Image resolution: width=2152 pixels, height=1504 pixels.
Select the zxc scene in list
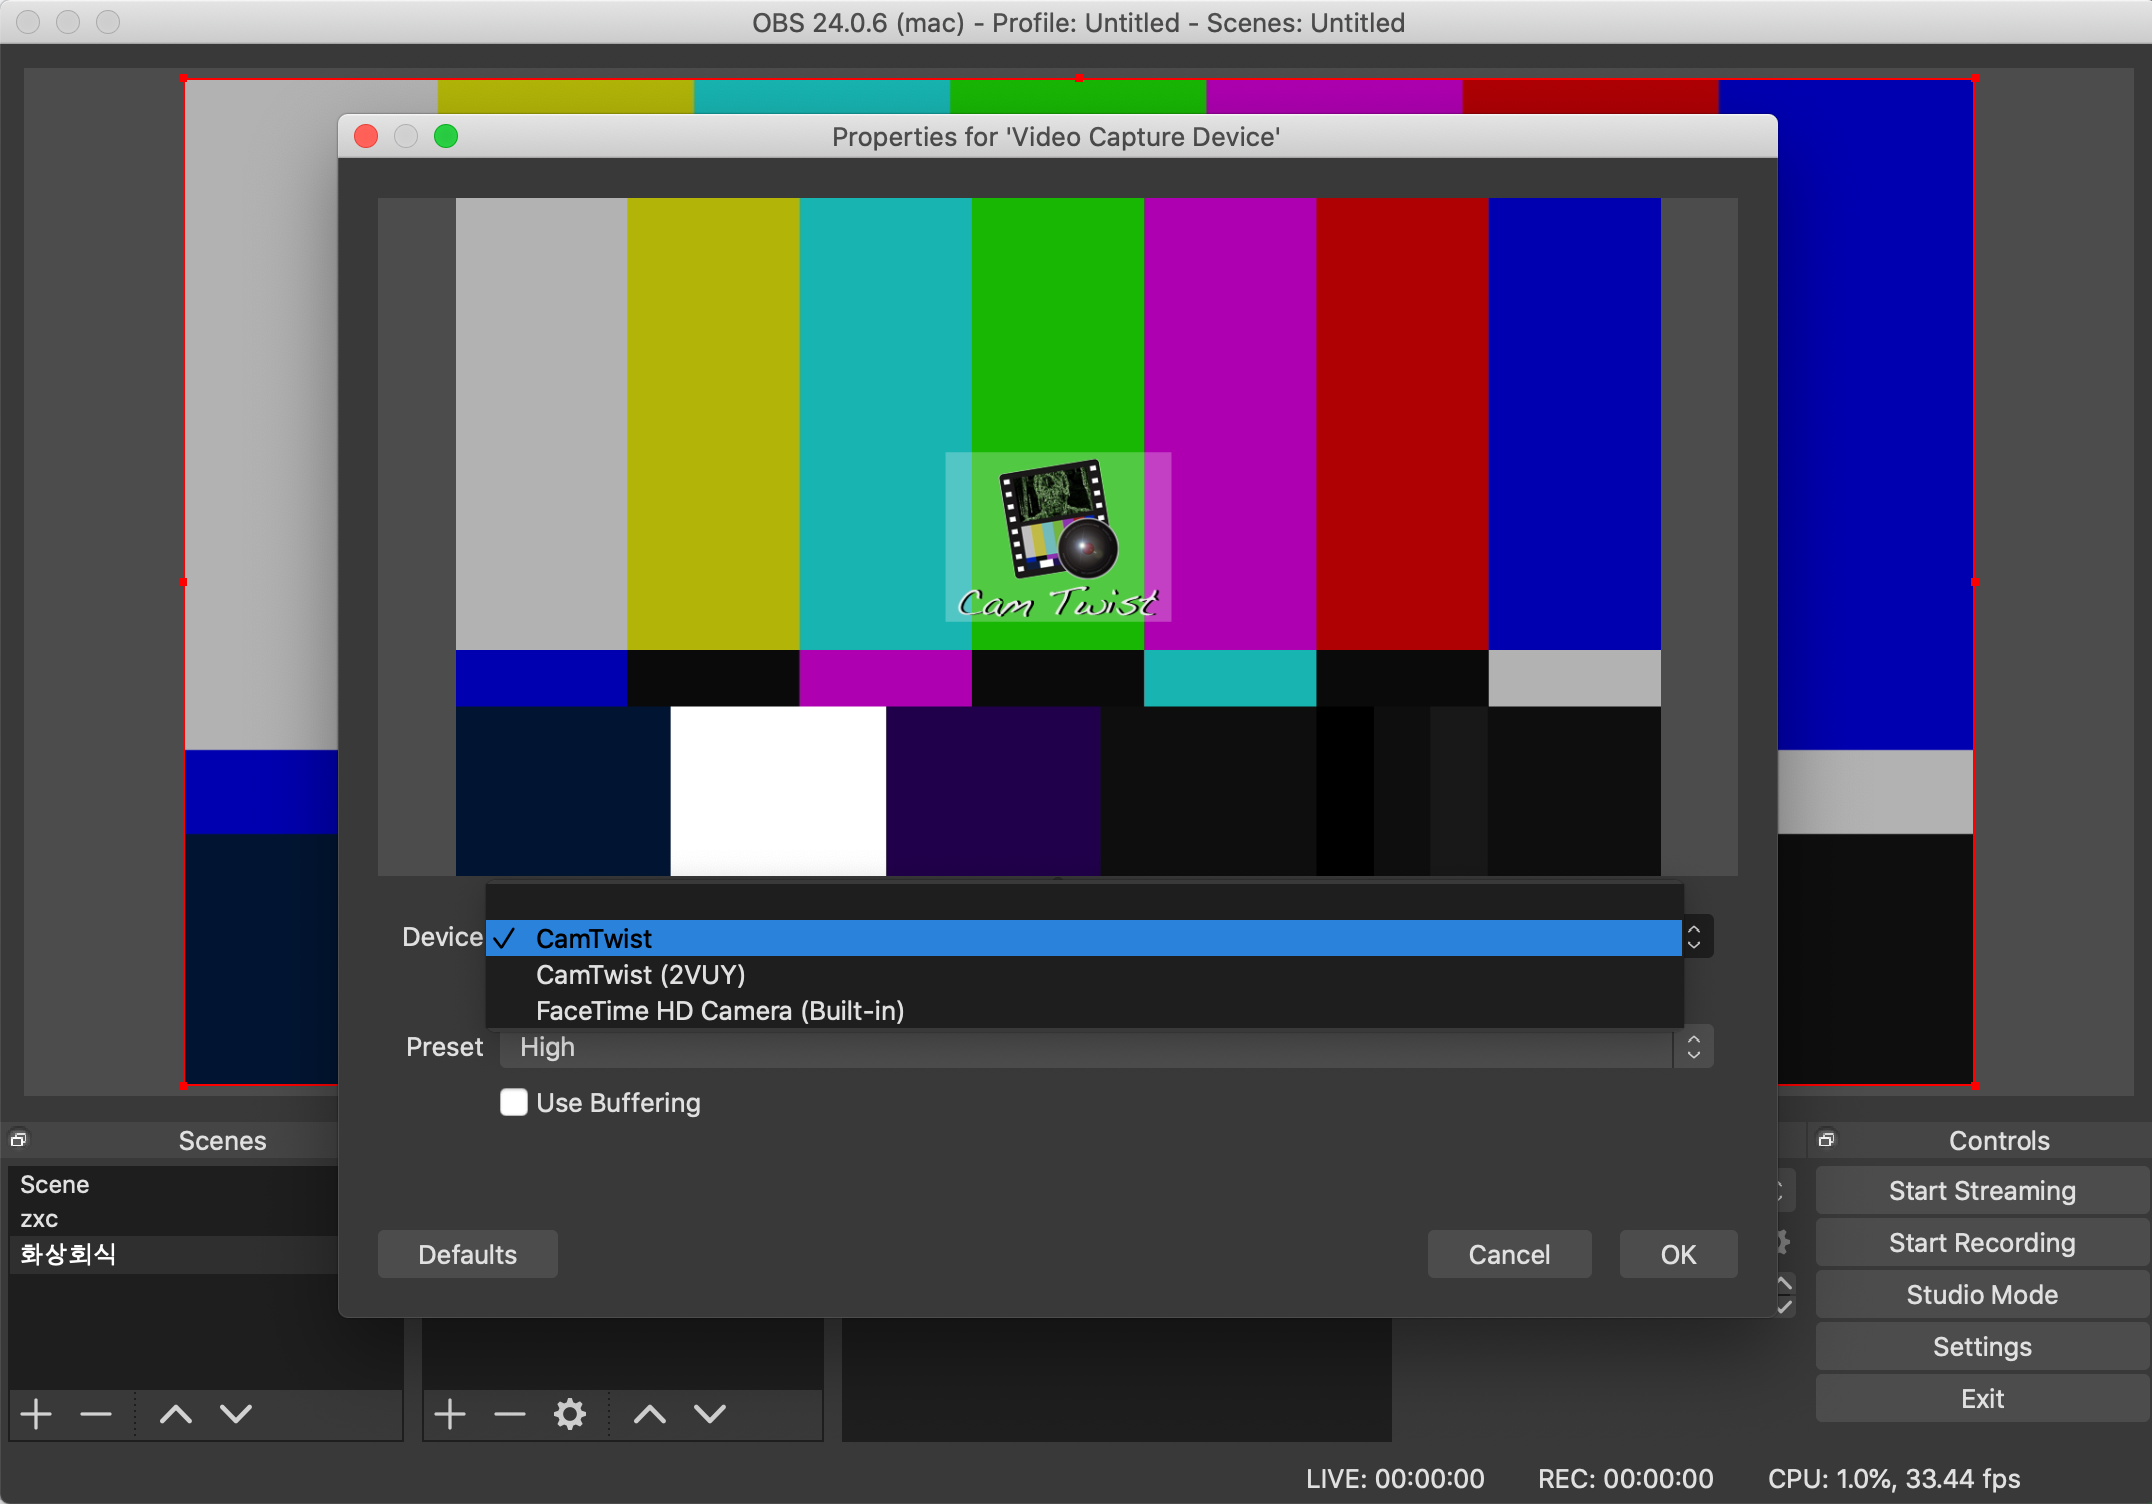(40, 1219)
